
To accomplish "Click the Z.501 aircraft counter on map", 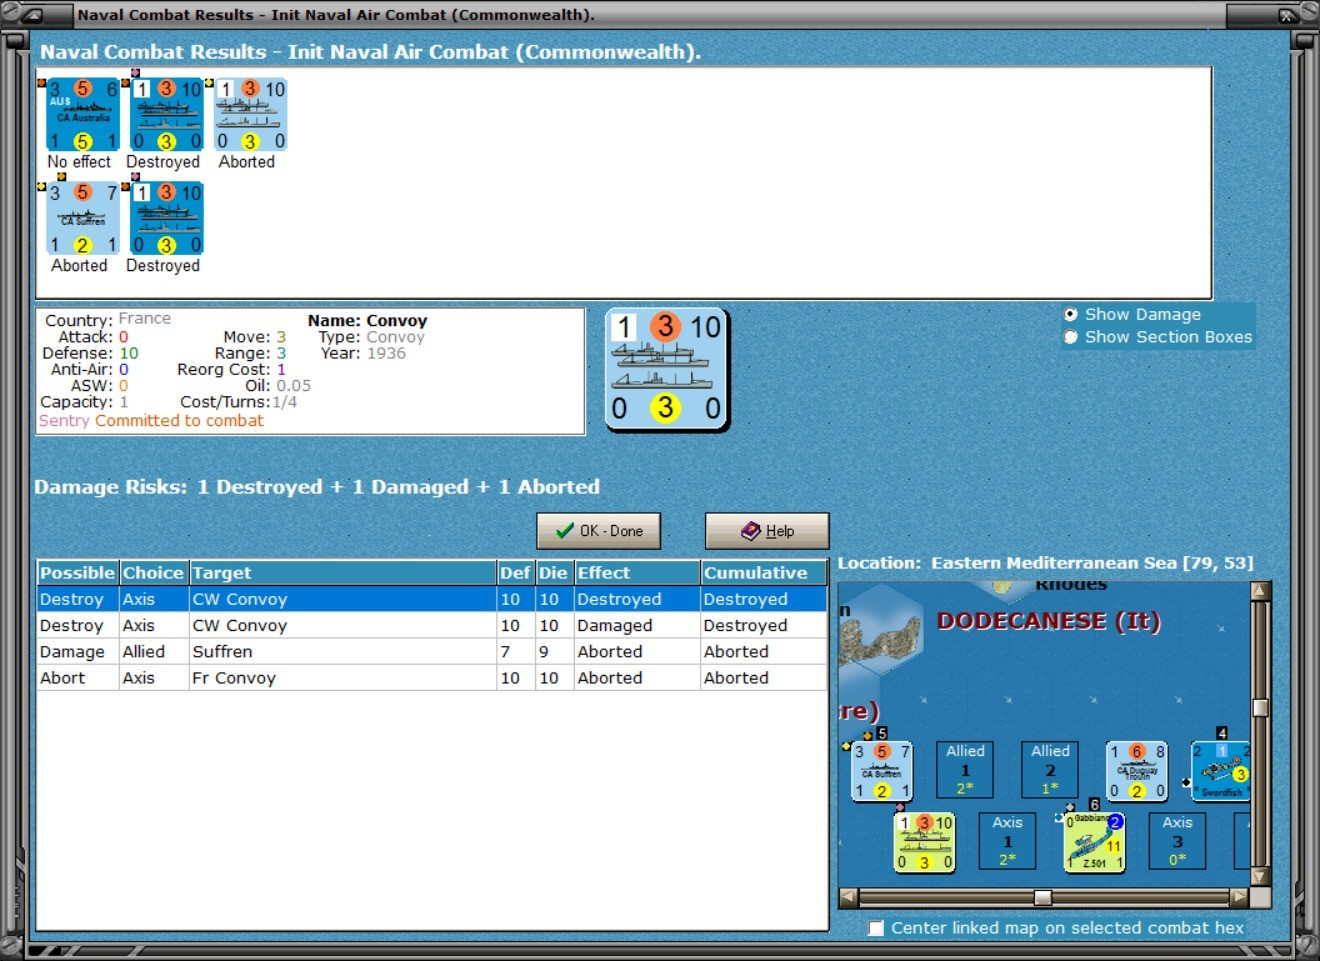I will (1095, 842).
